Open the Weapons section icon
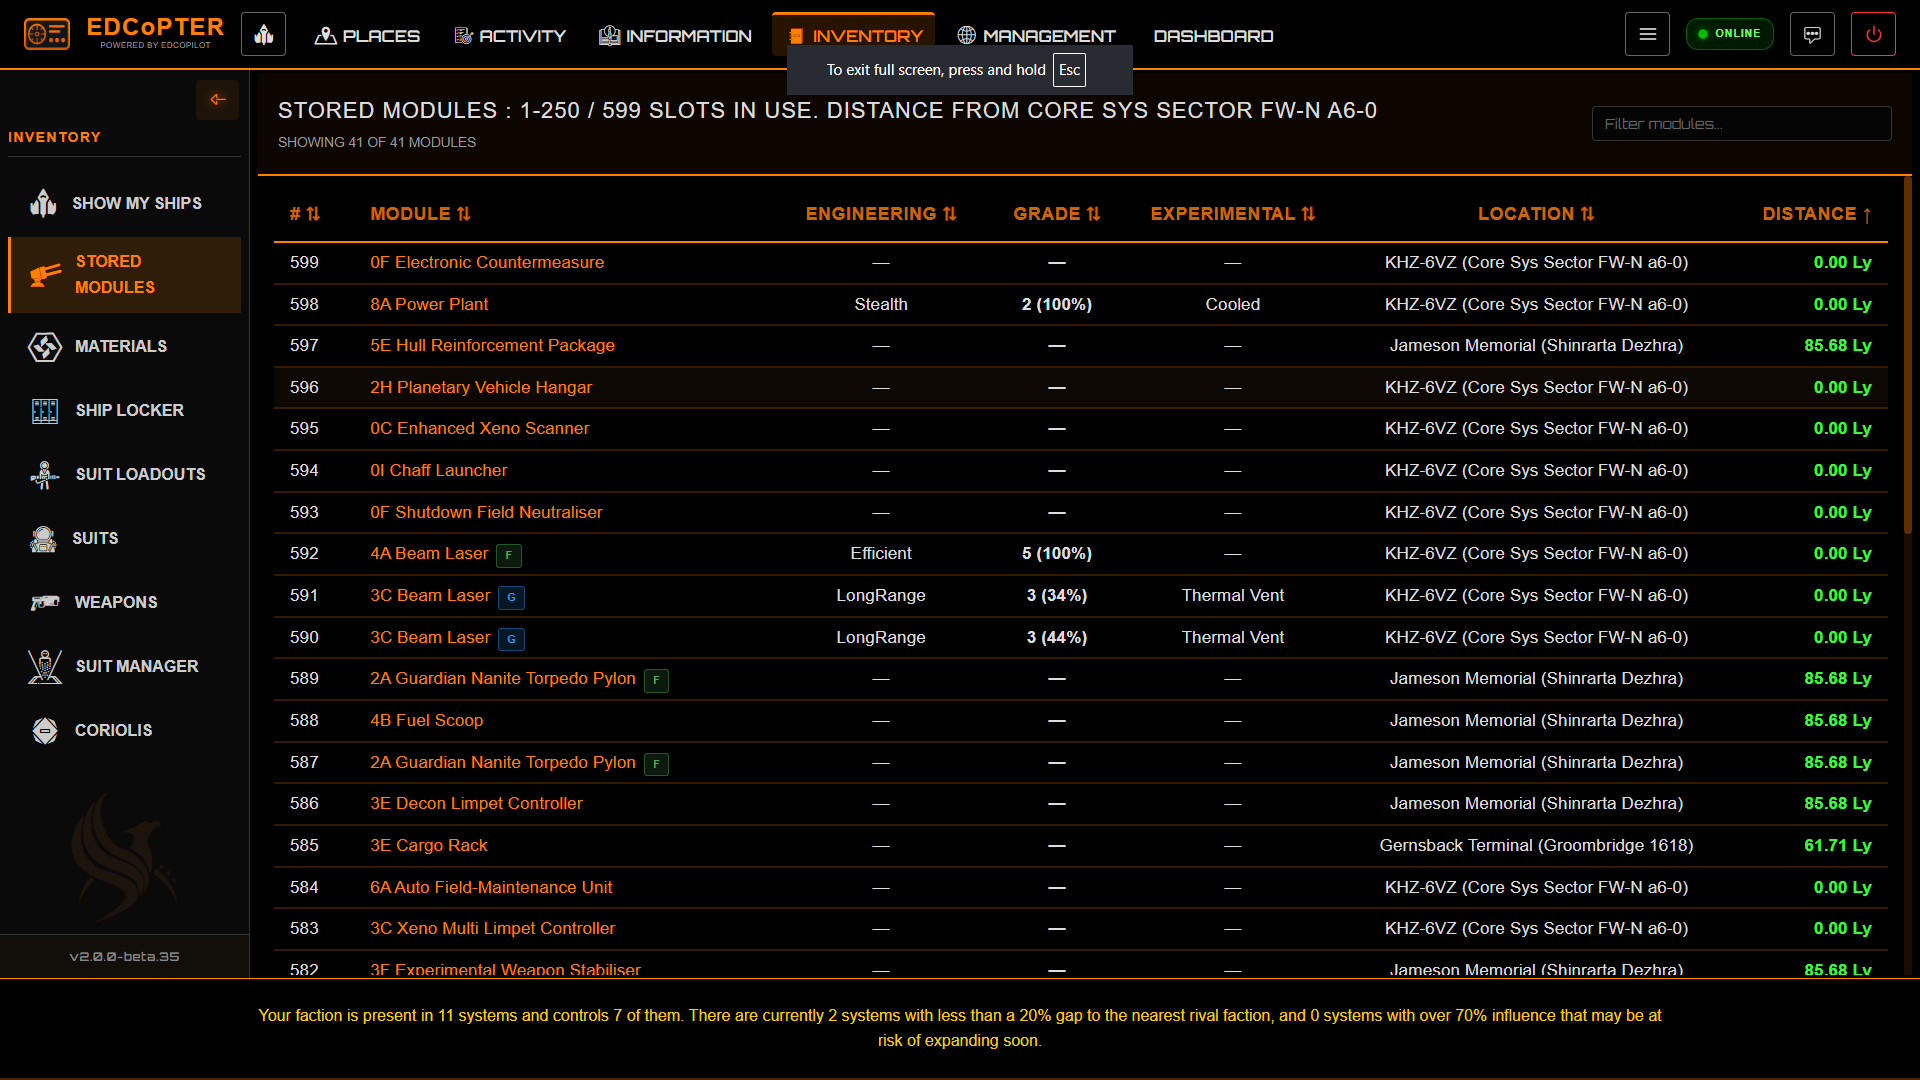Viewport: 1920px width, 1080px height. tap(44, 602)
